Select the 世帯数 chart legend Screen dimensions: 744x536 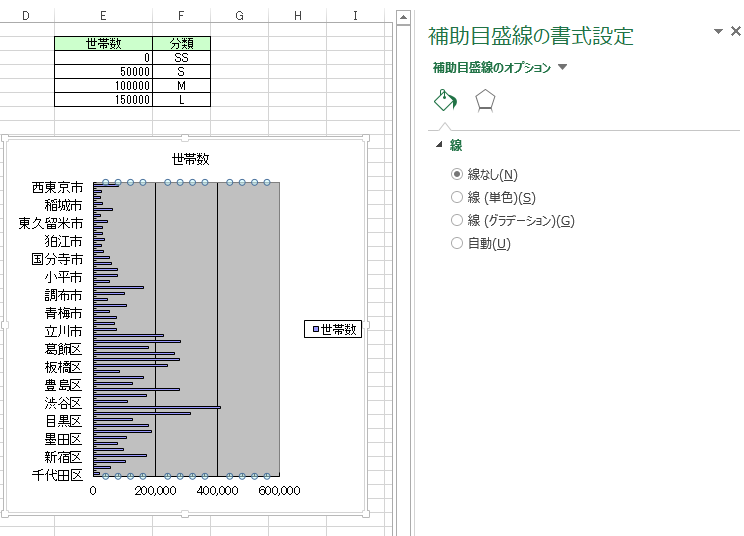pos(333,329)
